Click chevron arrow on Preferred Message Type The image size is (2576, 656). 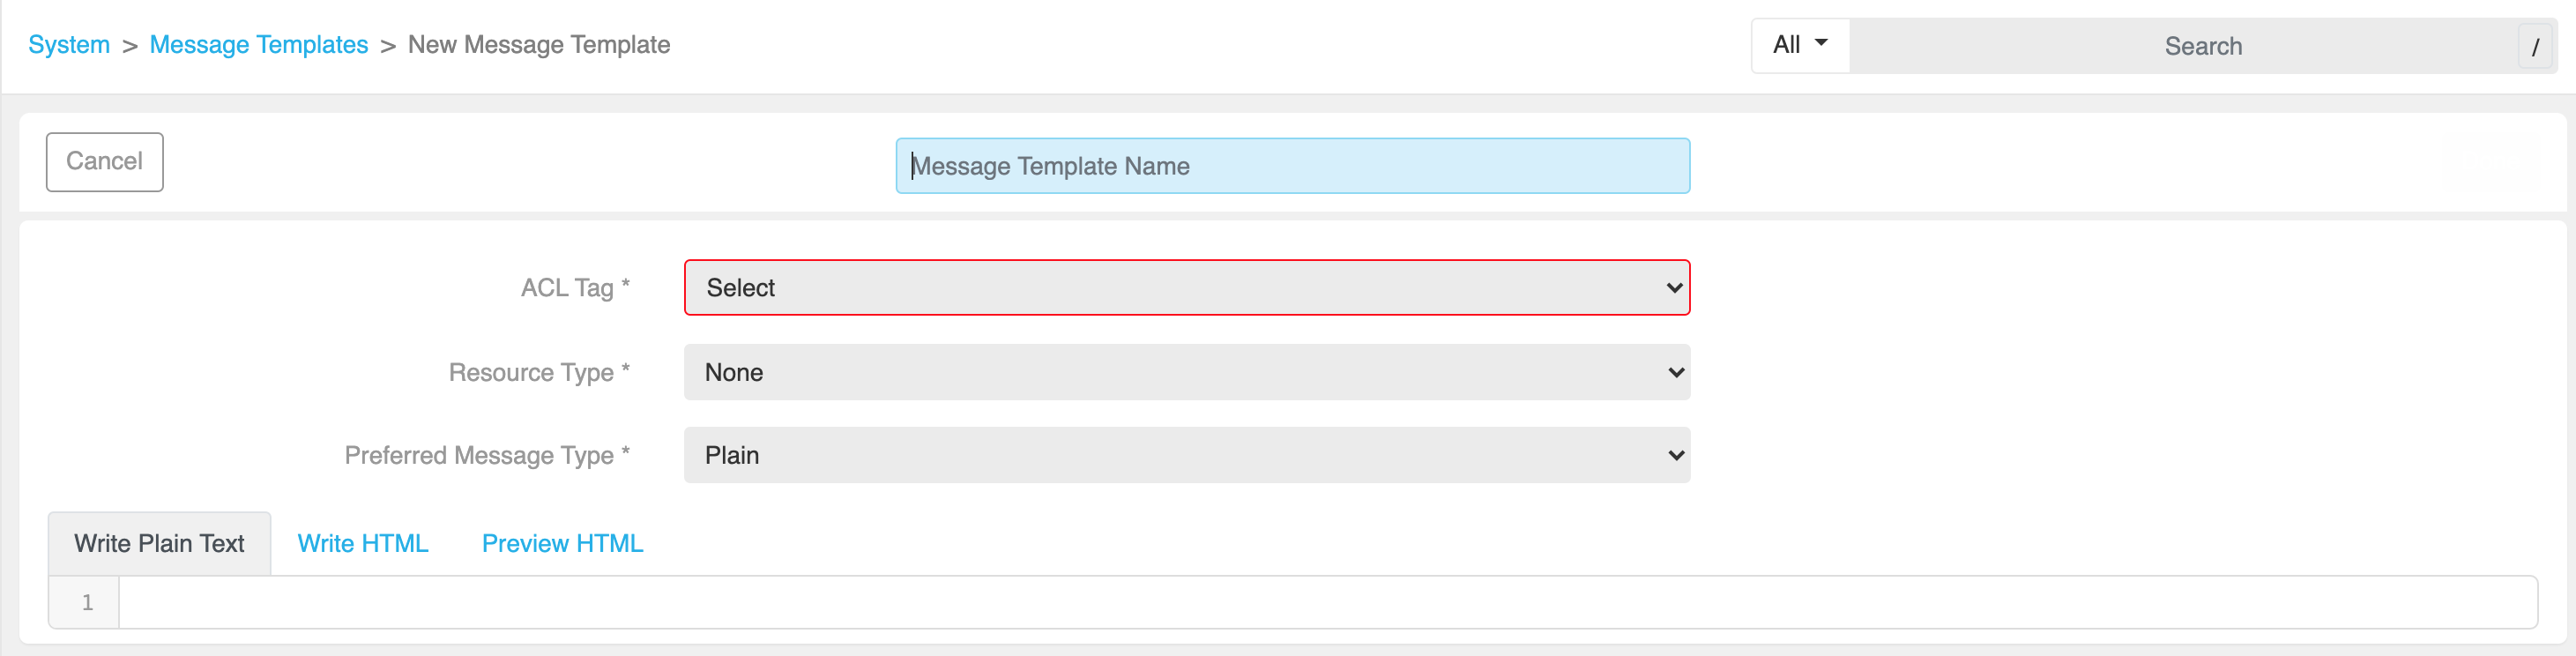[1675, 455]
